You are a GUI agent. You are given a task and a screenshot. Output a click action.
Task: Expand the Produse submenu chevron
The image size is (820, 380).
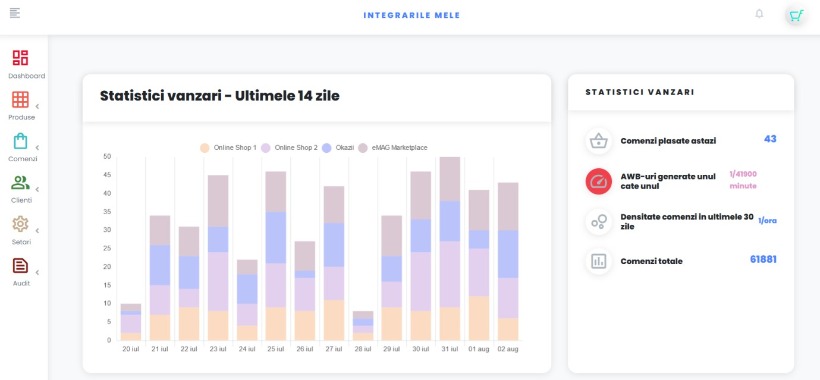[x=37, y=107]
